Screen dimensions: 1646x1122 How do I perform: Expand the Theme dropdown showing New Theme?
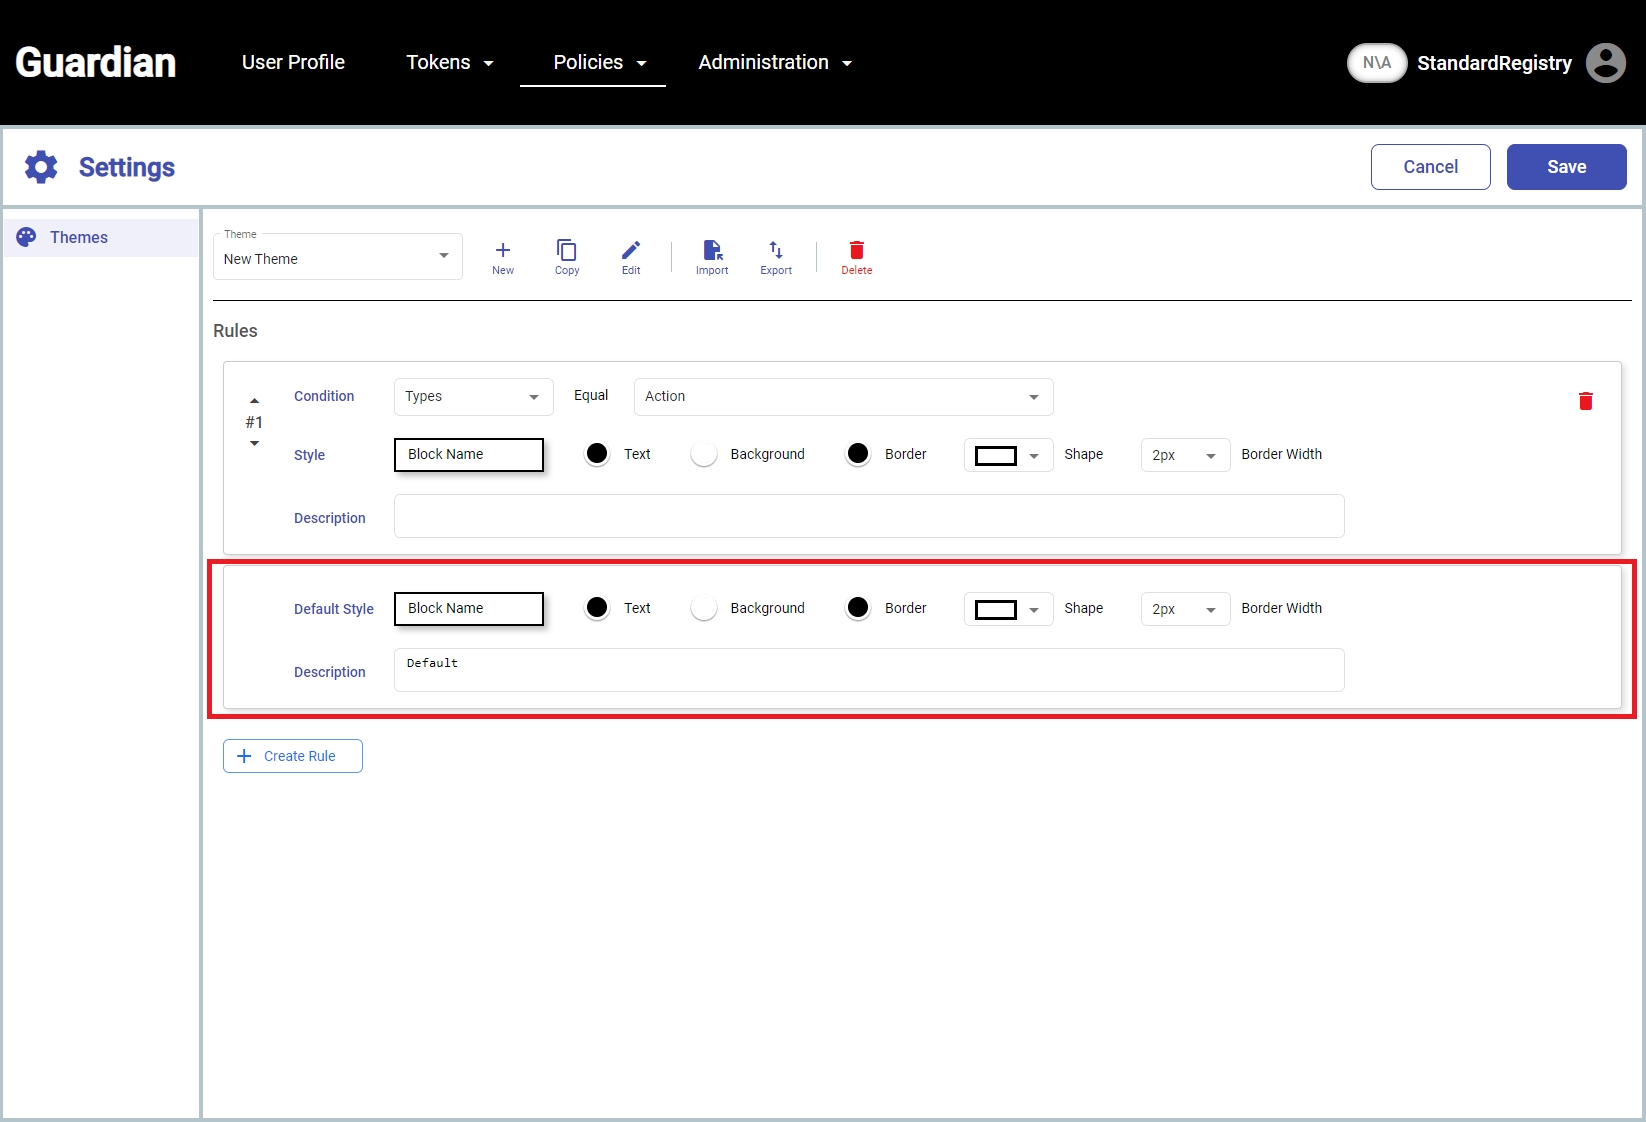tap(337, 258)
